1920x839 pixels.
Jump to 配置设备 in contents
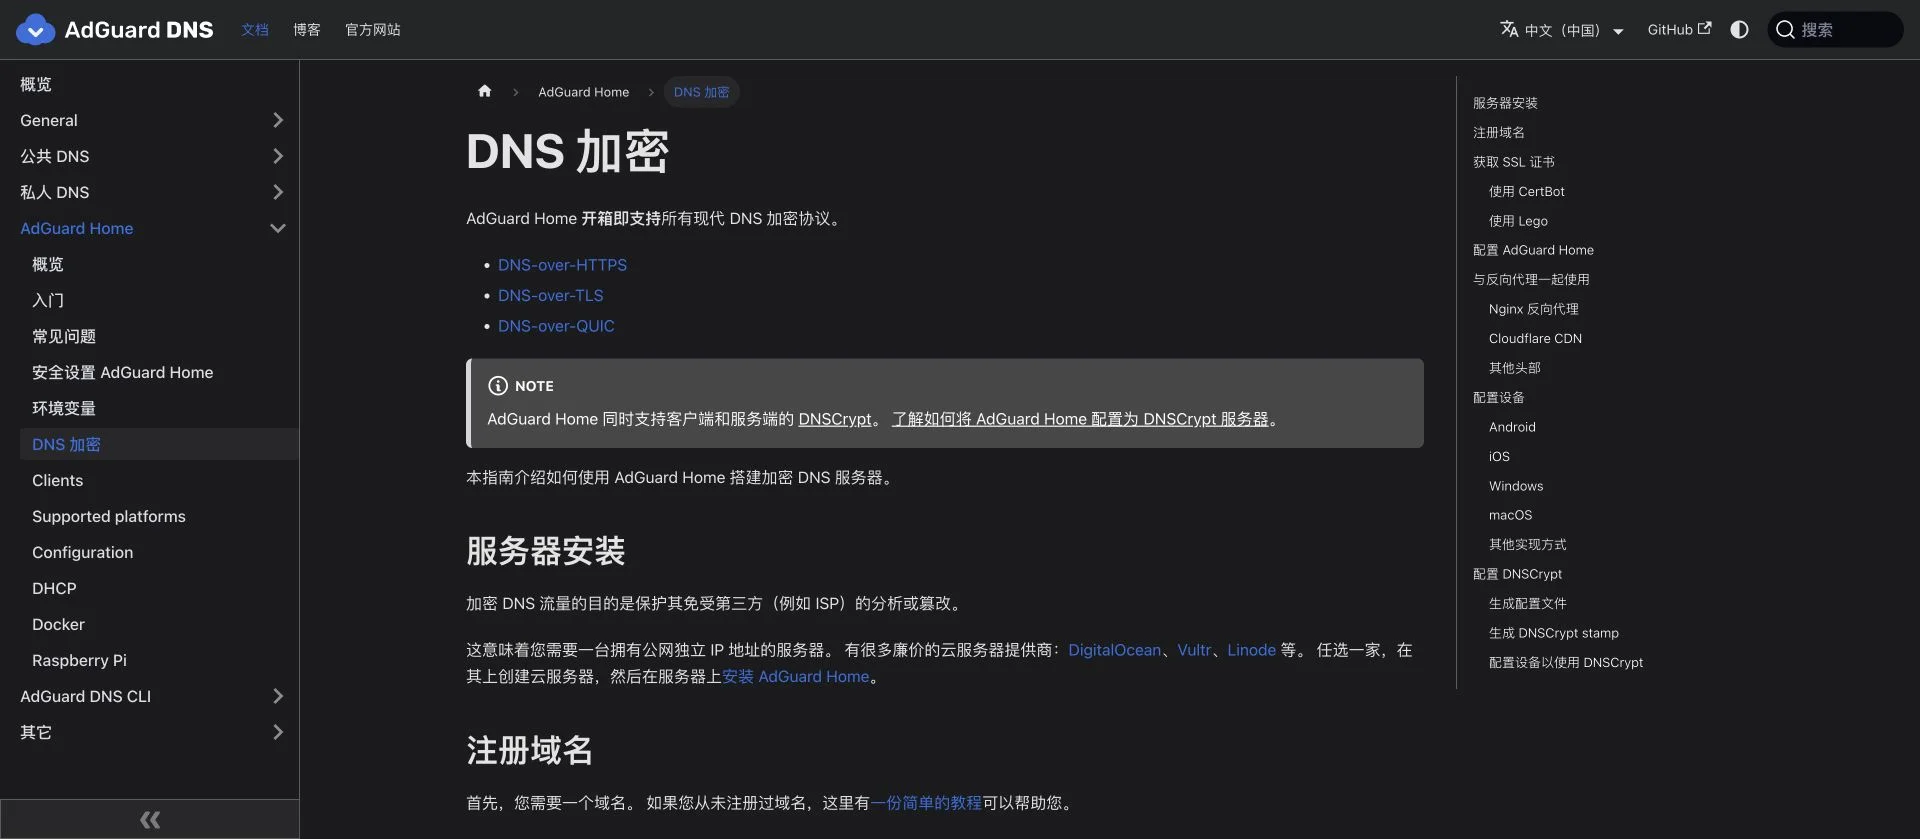point(1499,397)
